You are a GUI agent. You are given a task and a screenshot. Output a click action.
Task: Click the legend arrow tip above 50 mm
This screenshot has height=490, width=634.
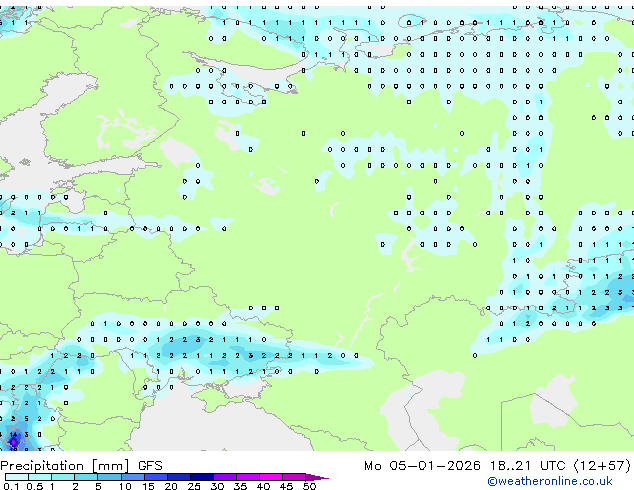click(x=317, y=478)
